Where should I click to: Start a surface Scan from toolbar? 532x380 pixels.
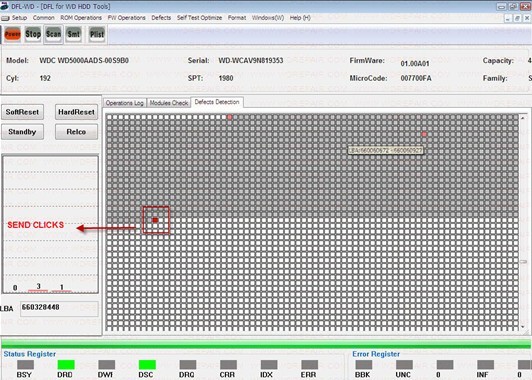53,34
